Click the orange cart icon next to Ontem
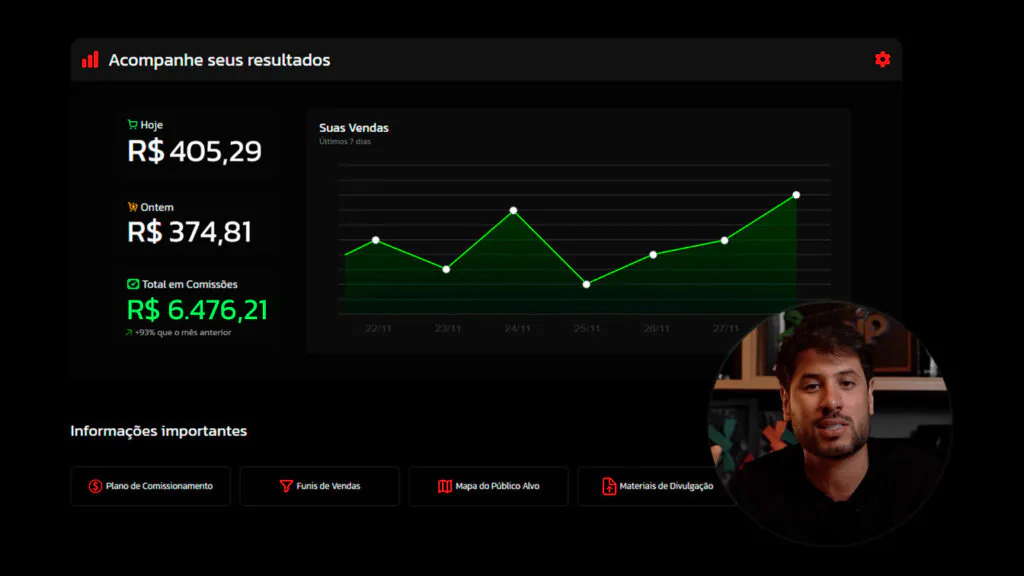The image size is (1024, 576). click(132, 207)
